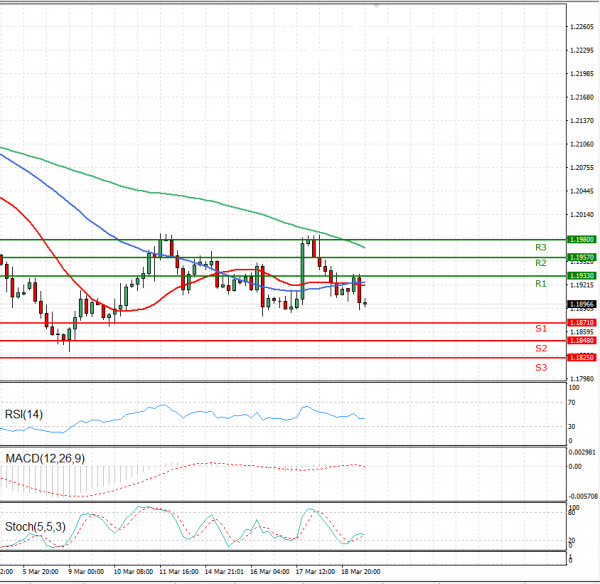The height and width of the screenshot is (584, 600).
Task: Click the 1.21985 price axis value
Action: pos(582,73)
